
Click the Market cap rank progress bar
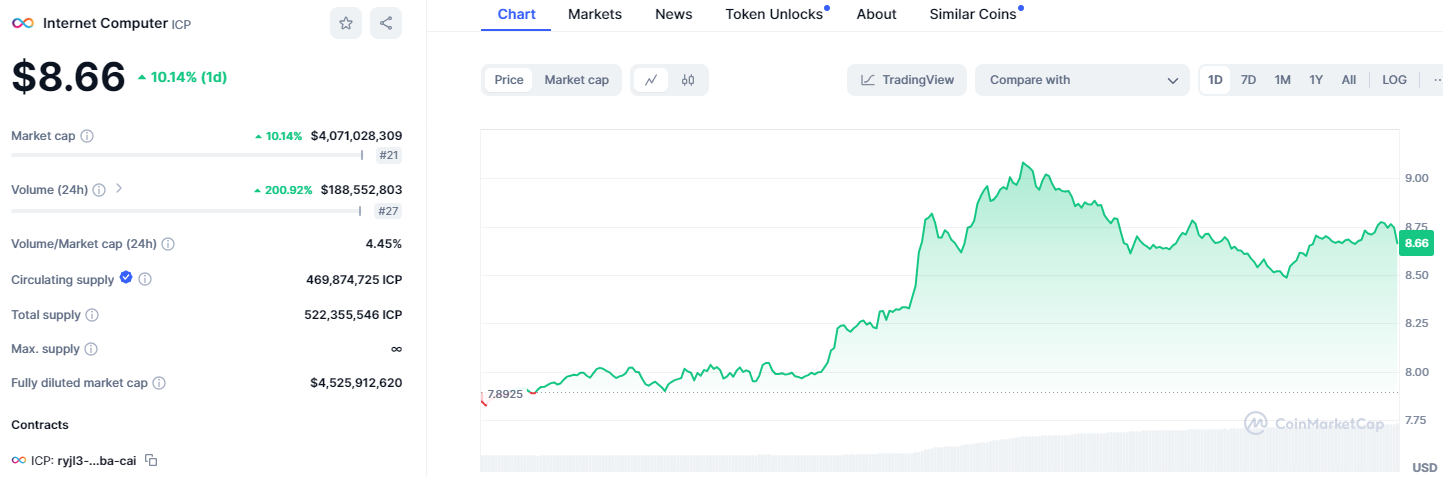(187, 155)
